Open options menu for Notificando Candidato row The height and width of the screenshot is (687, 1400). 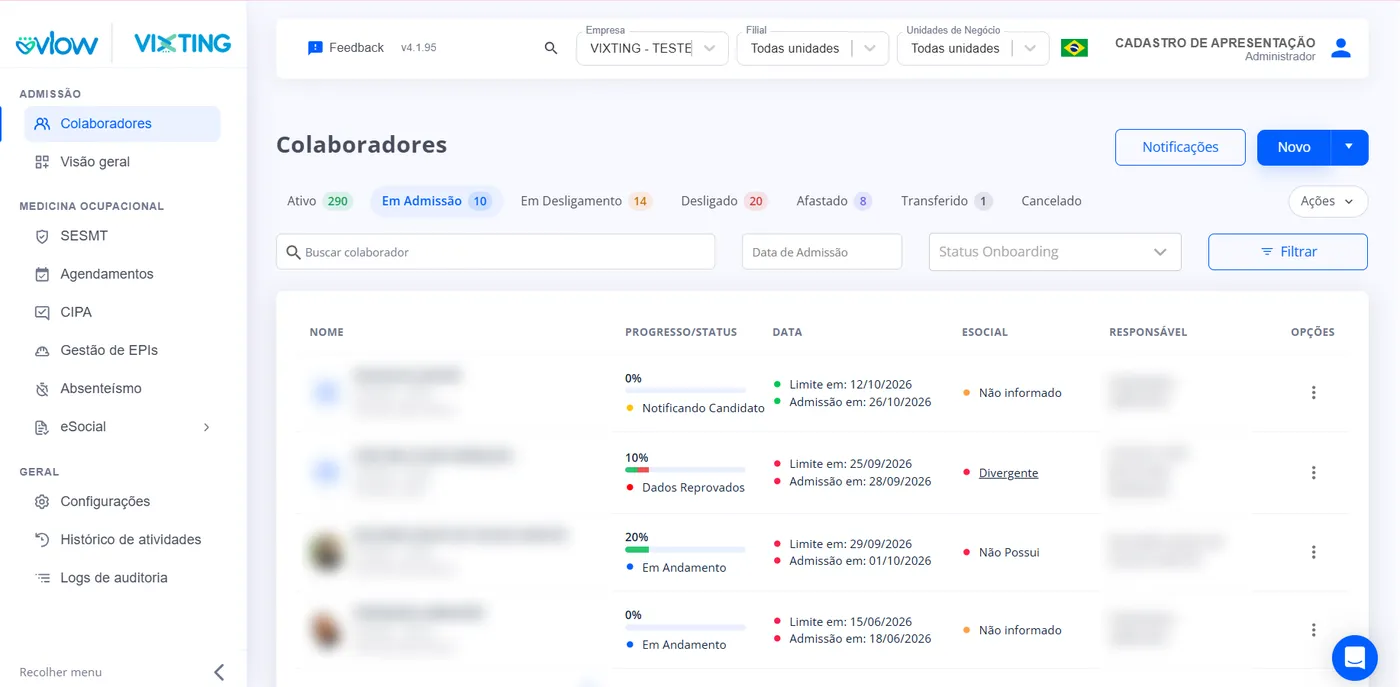1313,393
